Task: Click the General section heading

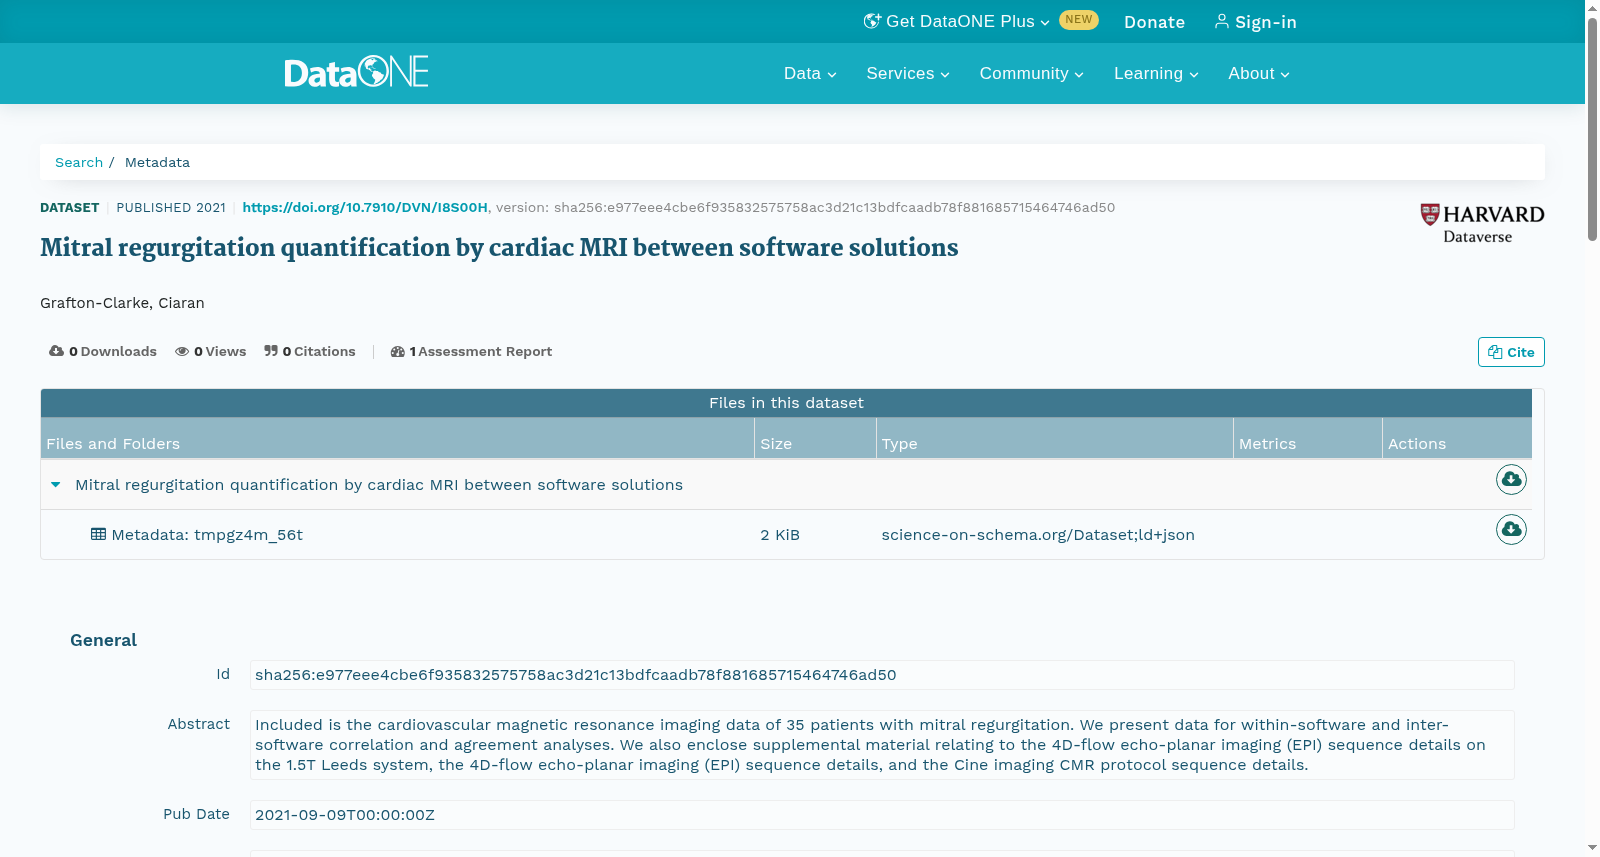Action: (x=103, y=640)
